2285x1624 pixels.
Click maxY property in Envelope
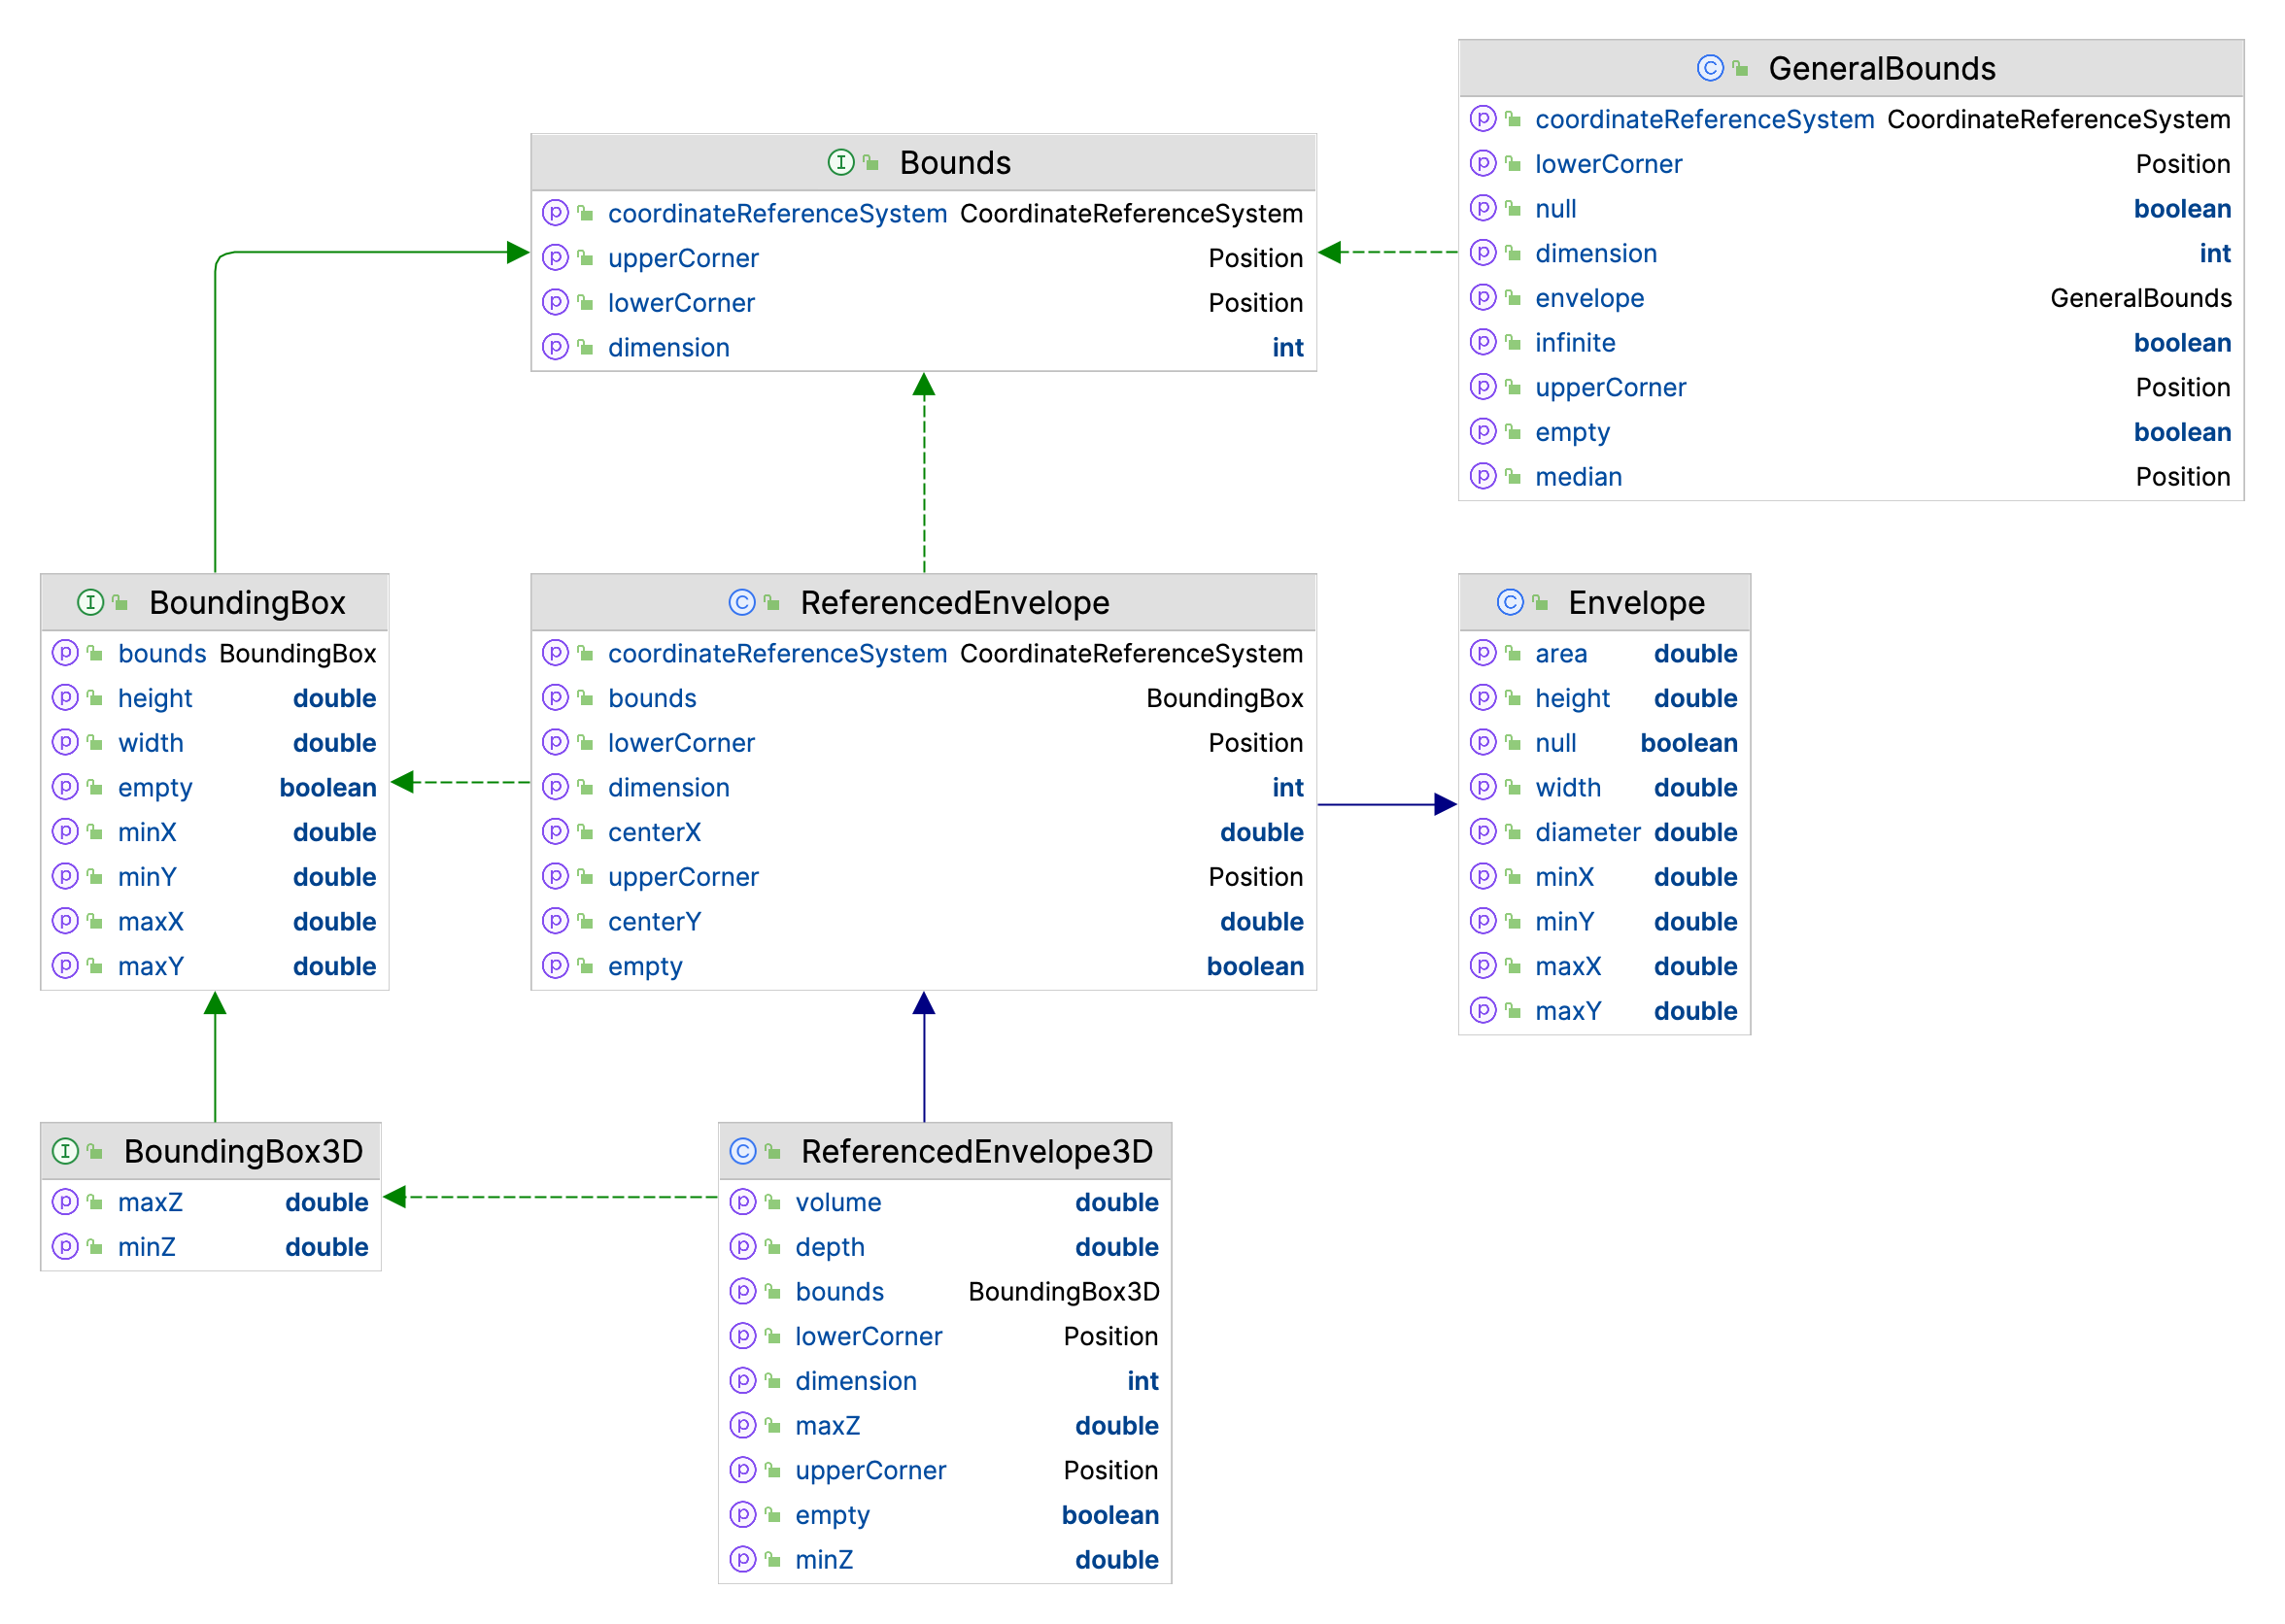click(x=1568, y=1011)
